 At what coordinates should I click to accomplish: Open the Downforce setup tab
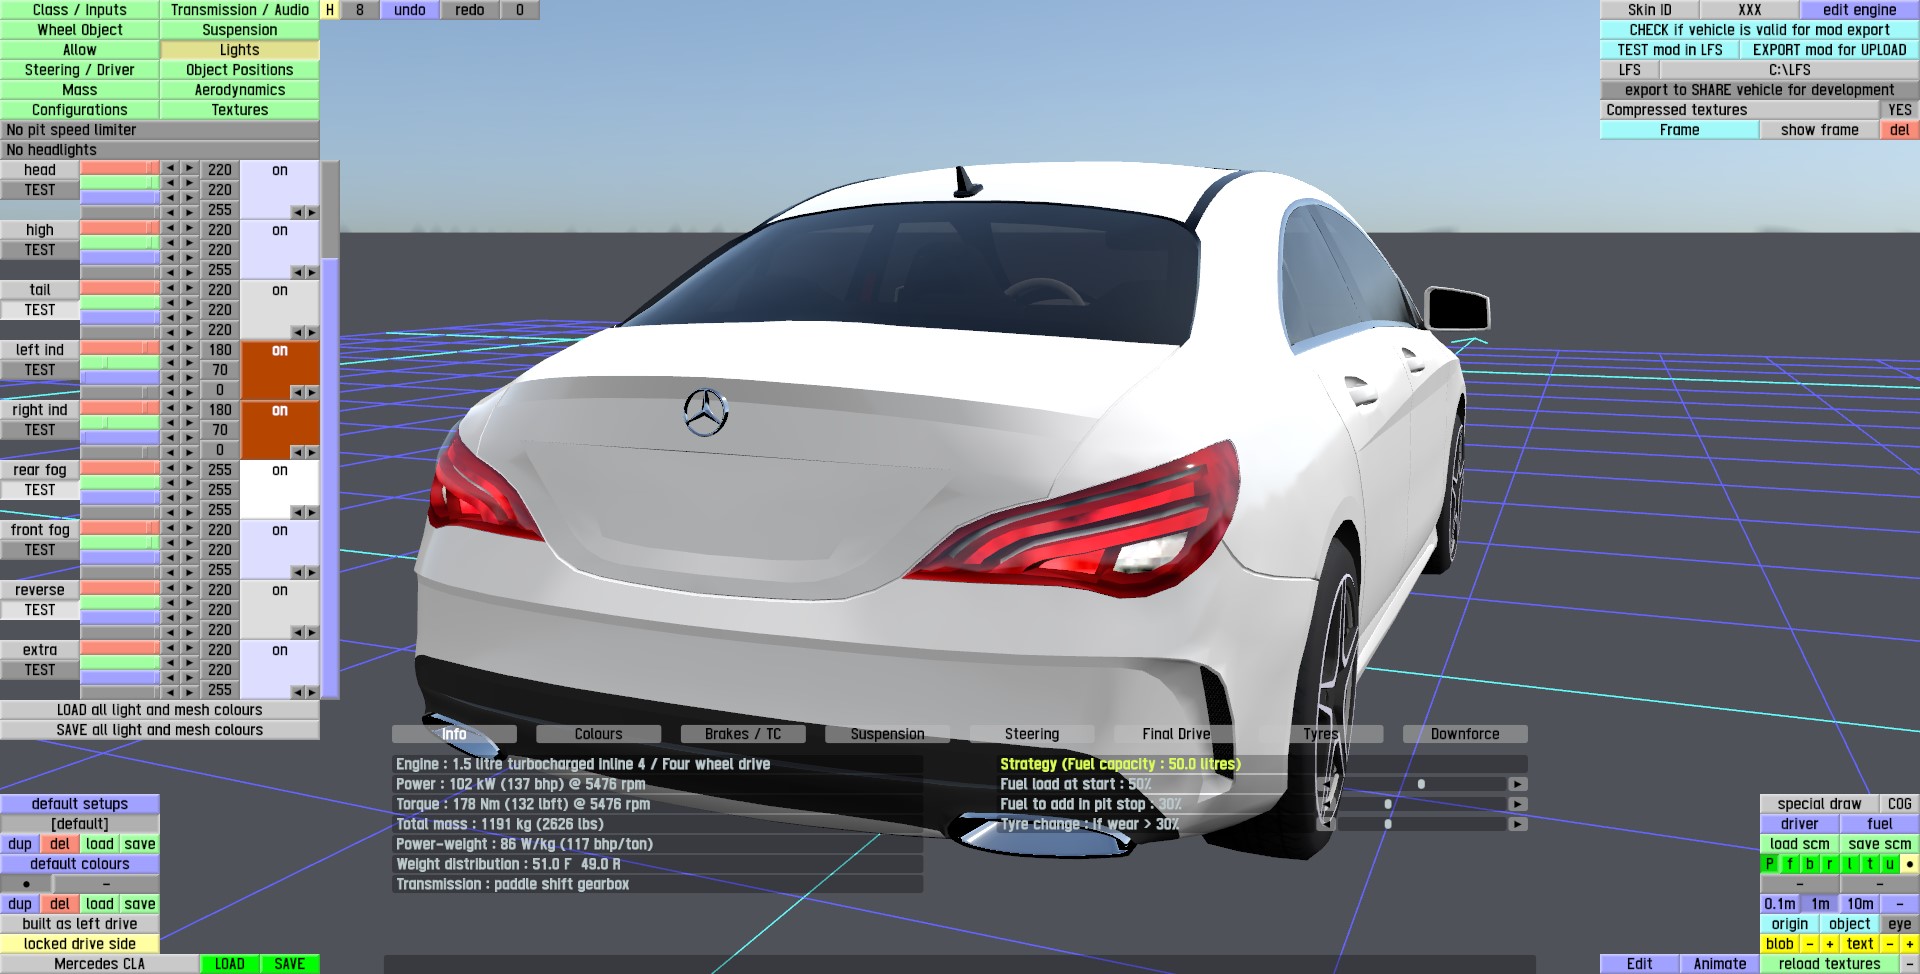pos(1465,734)
